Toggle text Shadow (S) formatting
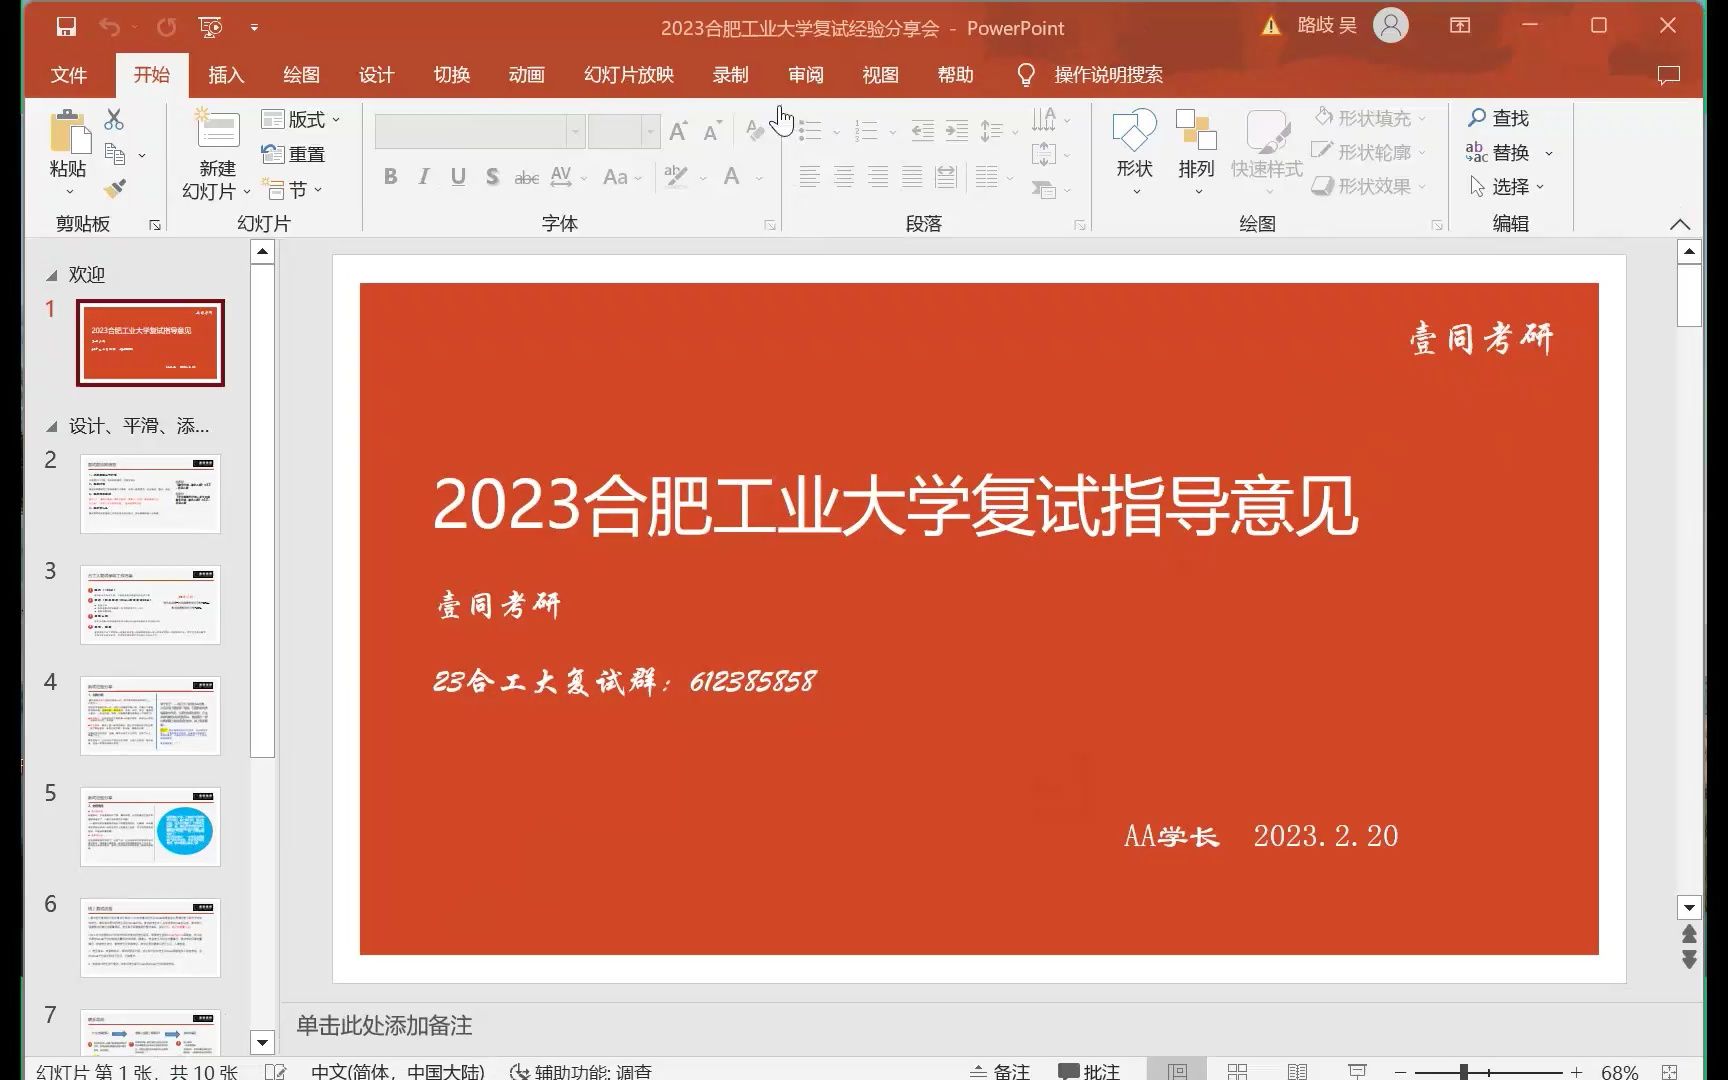 click(x=492, y=177)
